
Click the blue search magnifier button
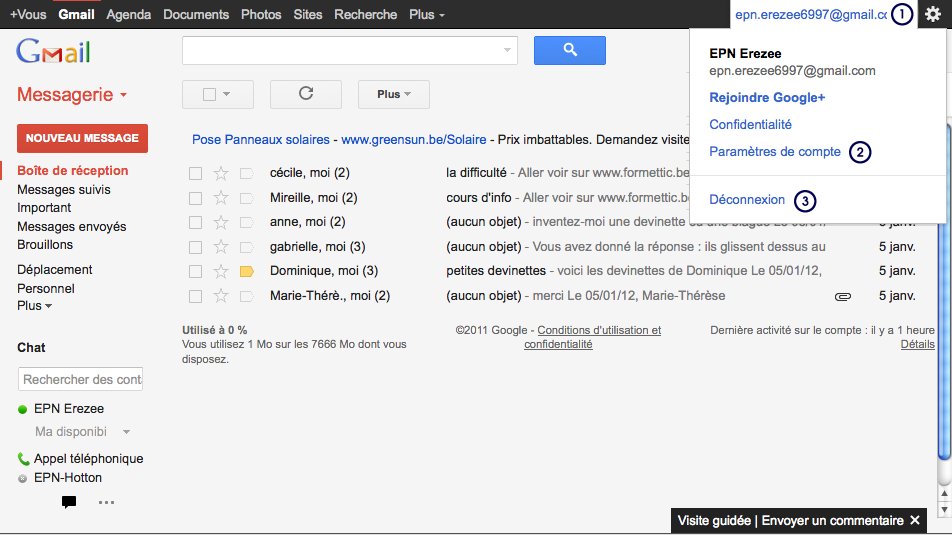[x=570, y=50]
